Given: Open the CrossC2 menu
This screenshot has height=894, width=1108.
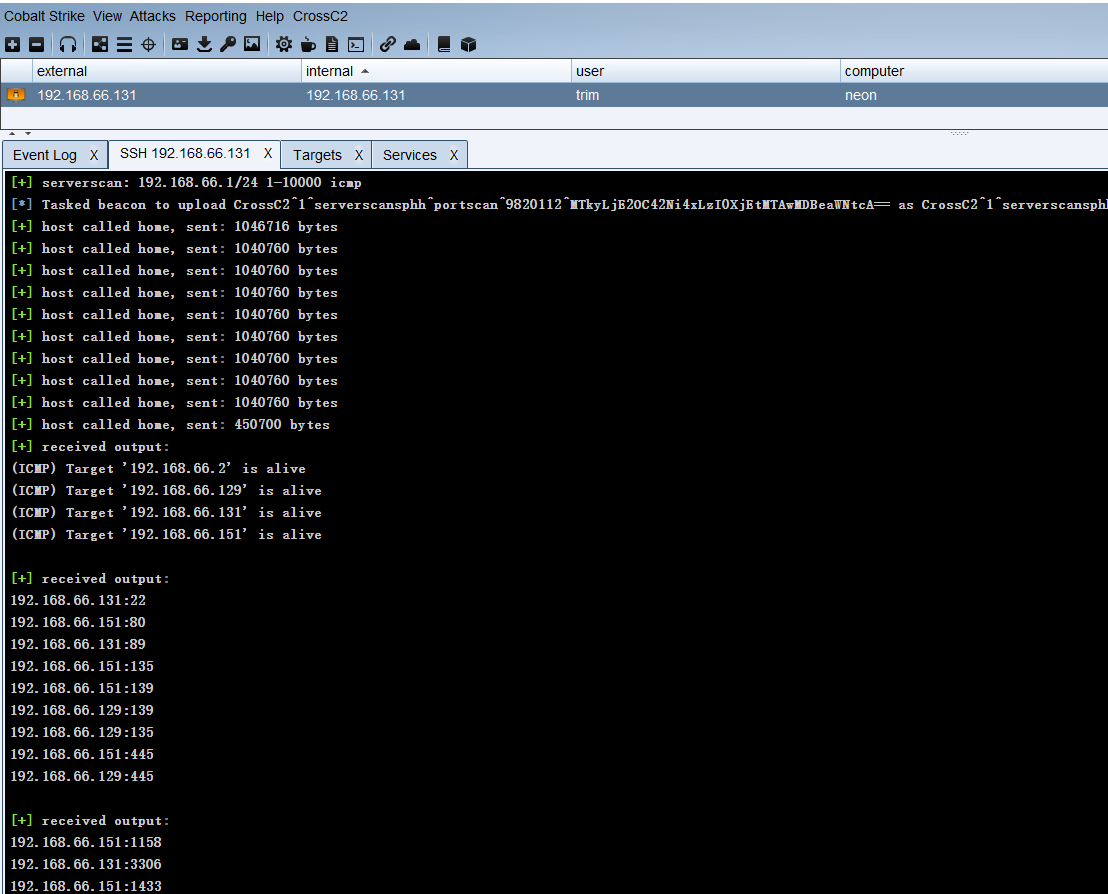Looking at the screenshot, I should click(320, 15).
